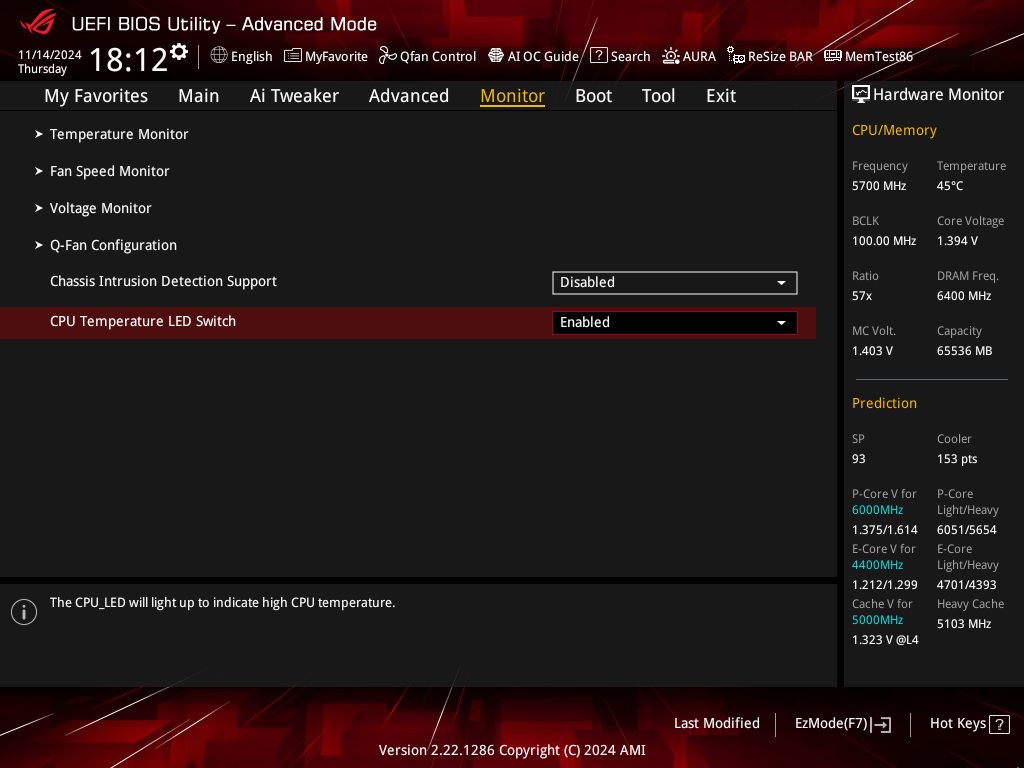Expand the Temperature Monitor section
The width and height of the screenshot is (1024, 768).
[x=118, y=134]
